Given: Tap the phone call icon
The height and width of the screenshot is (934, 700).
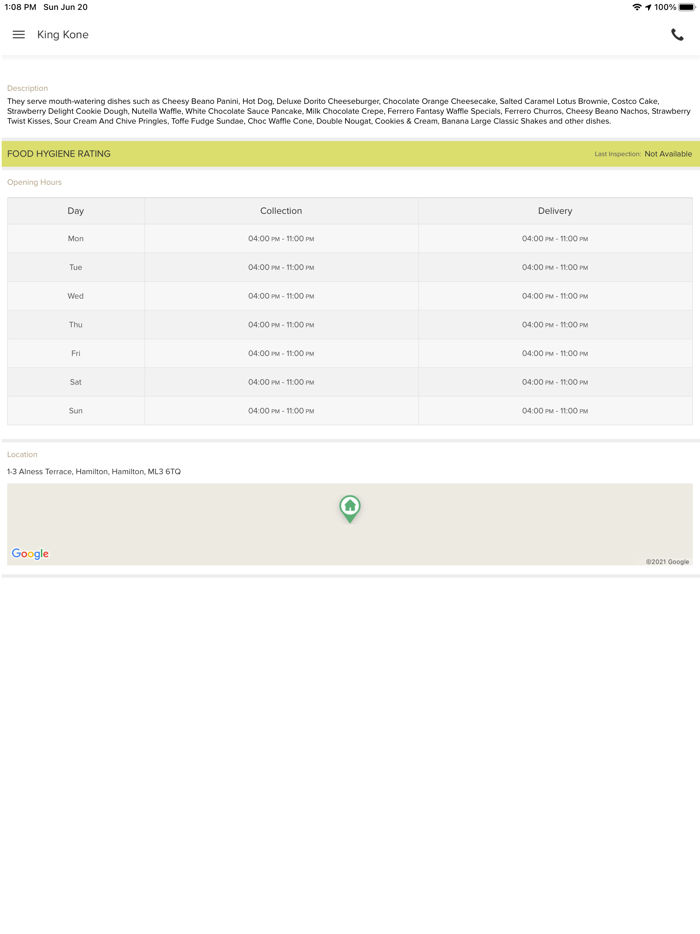Looking at the screenshot, I should click(677, 35).
